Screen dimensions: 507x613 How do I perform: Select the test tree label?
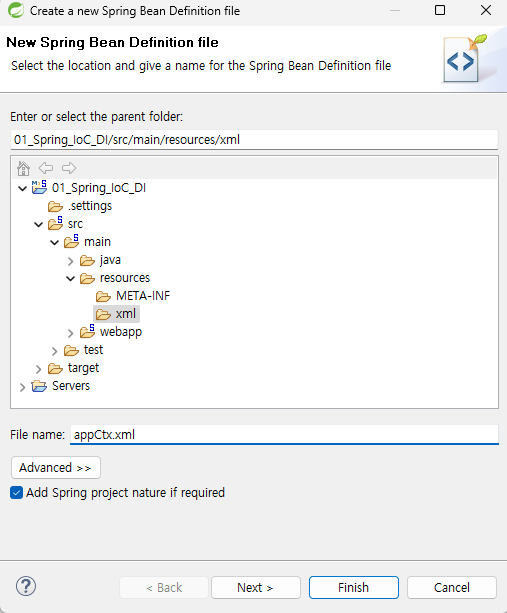(93, 350)
